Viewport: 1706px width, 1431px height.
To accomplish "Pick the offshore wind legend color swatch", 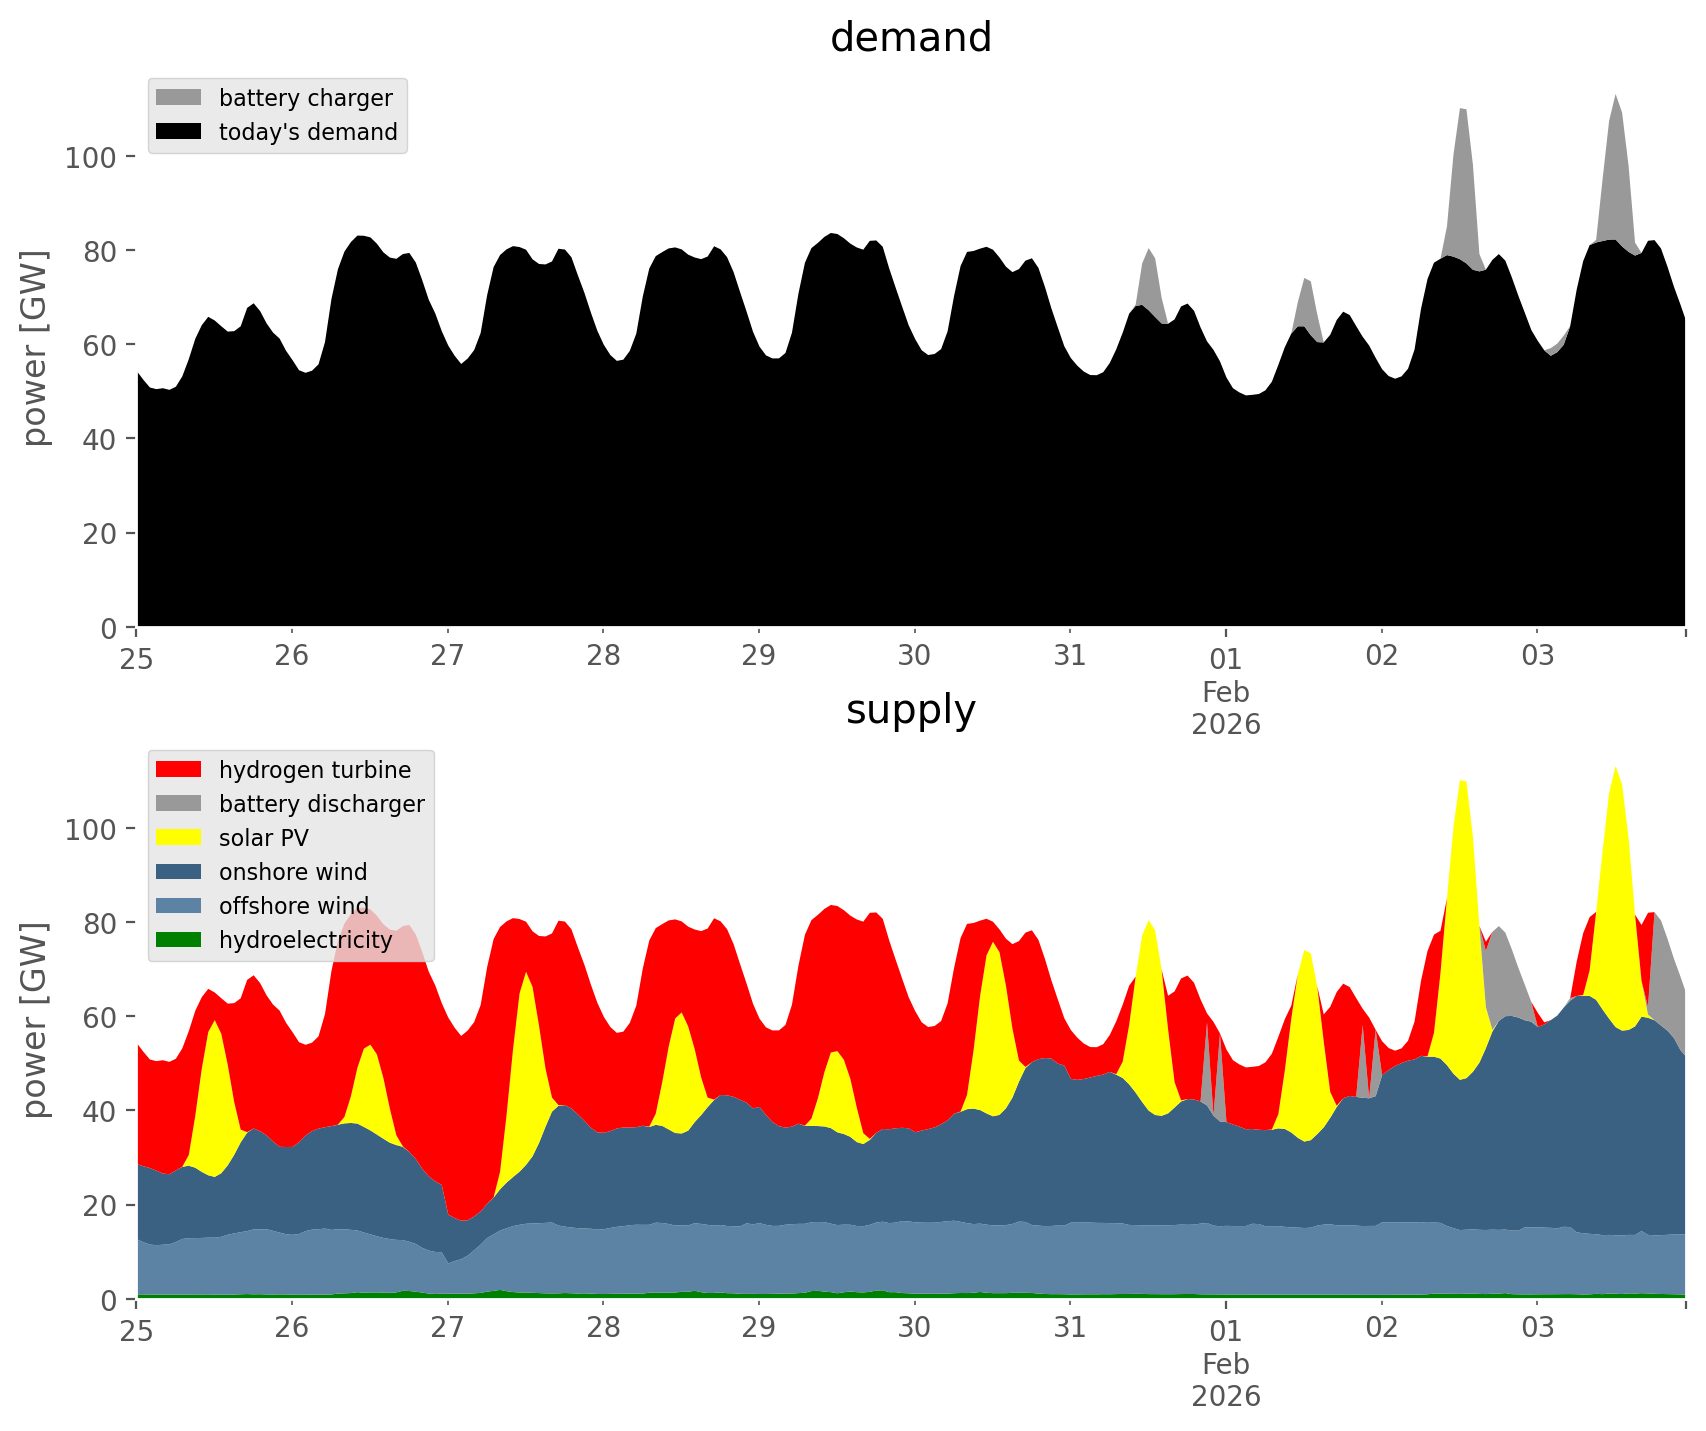I will point(179,906).
